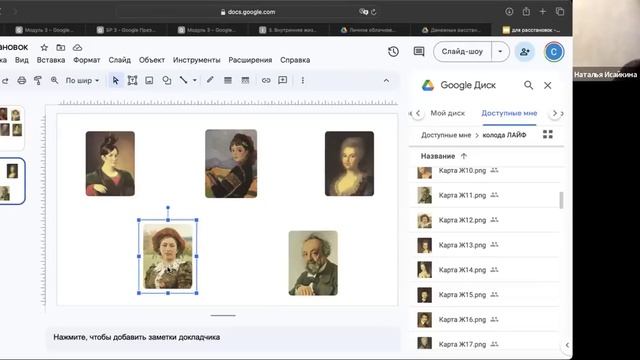This screenshot has height=360, width=640.
Task: Select file Карта Ж12.png
Action: tap(484, 220)
